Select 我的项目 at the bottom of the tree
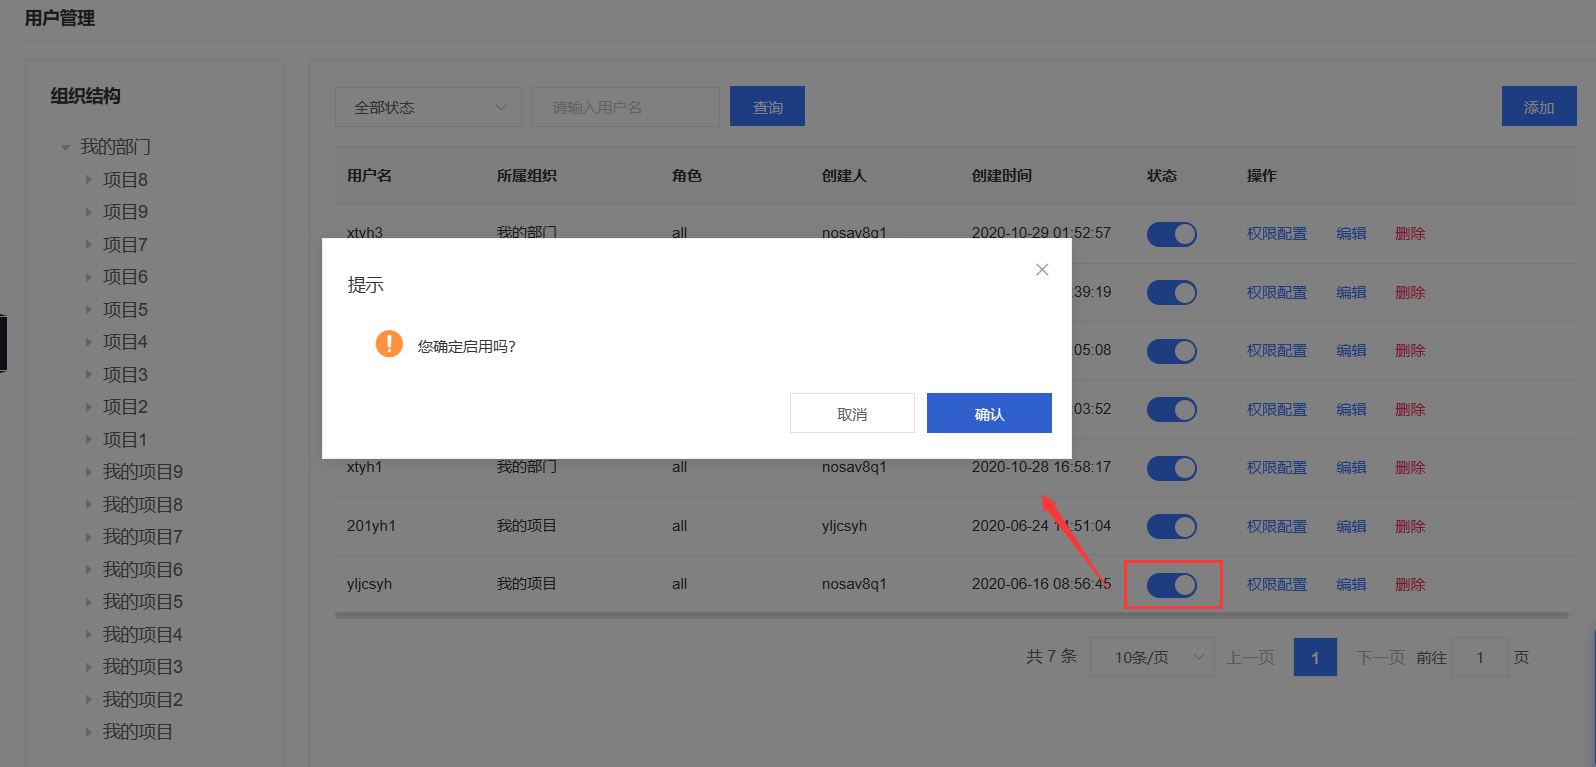1596x767 pixels. point(138,732)
